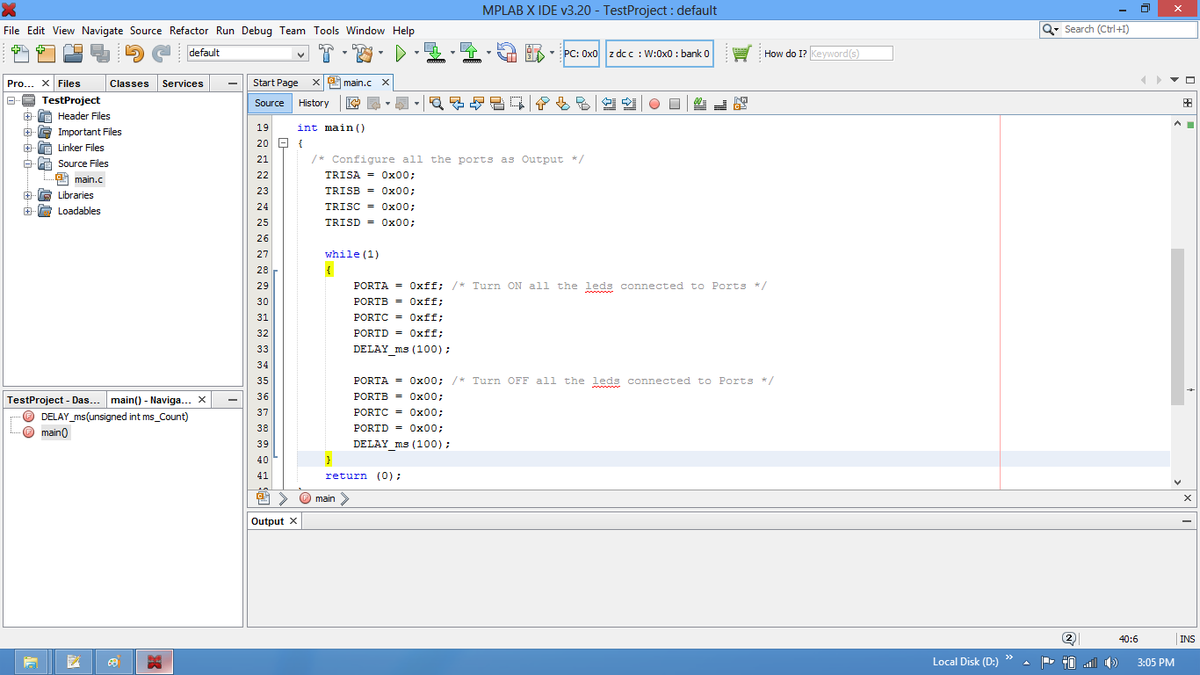The width and height of the screenshot is (1200, 675).
Task: Click the New Project toolbar icon
Action: pyautogui.click(x=47, y=53)
